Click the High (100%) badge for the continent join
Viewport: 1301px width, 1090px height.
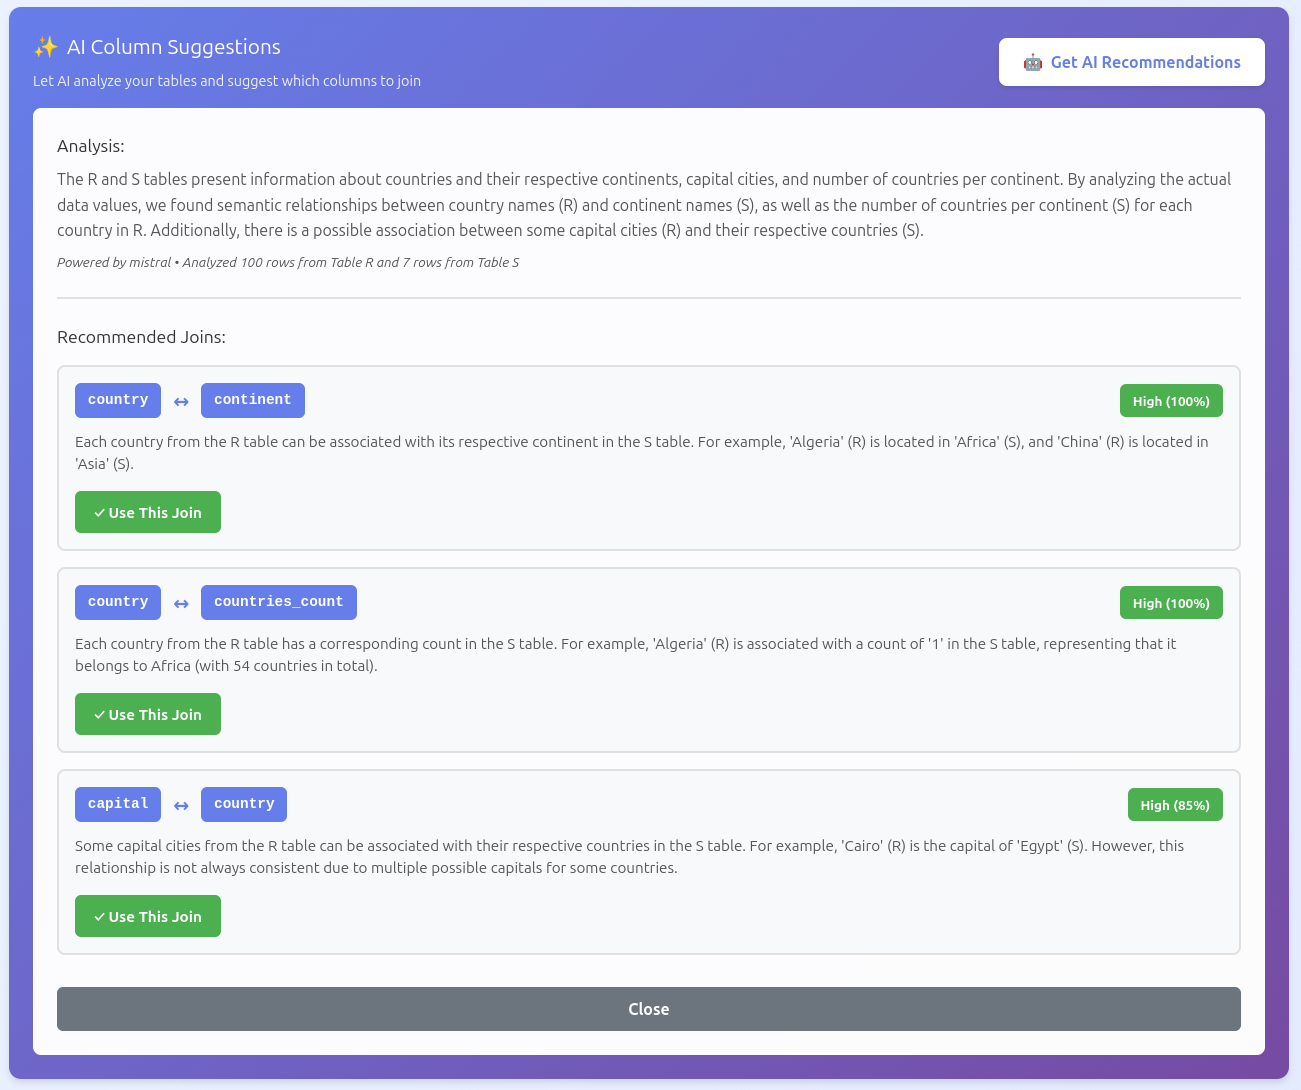1170,401
